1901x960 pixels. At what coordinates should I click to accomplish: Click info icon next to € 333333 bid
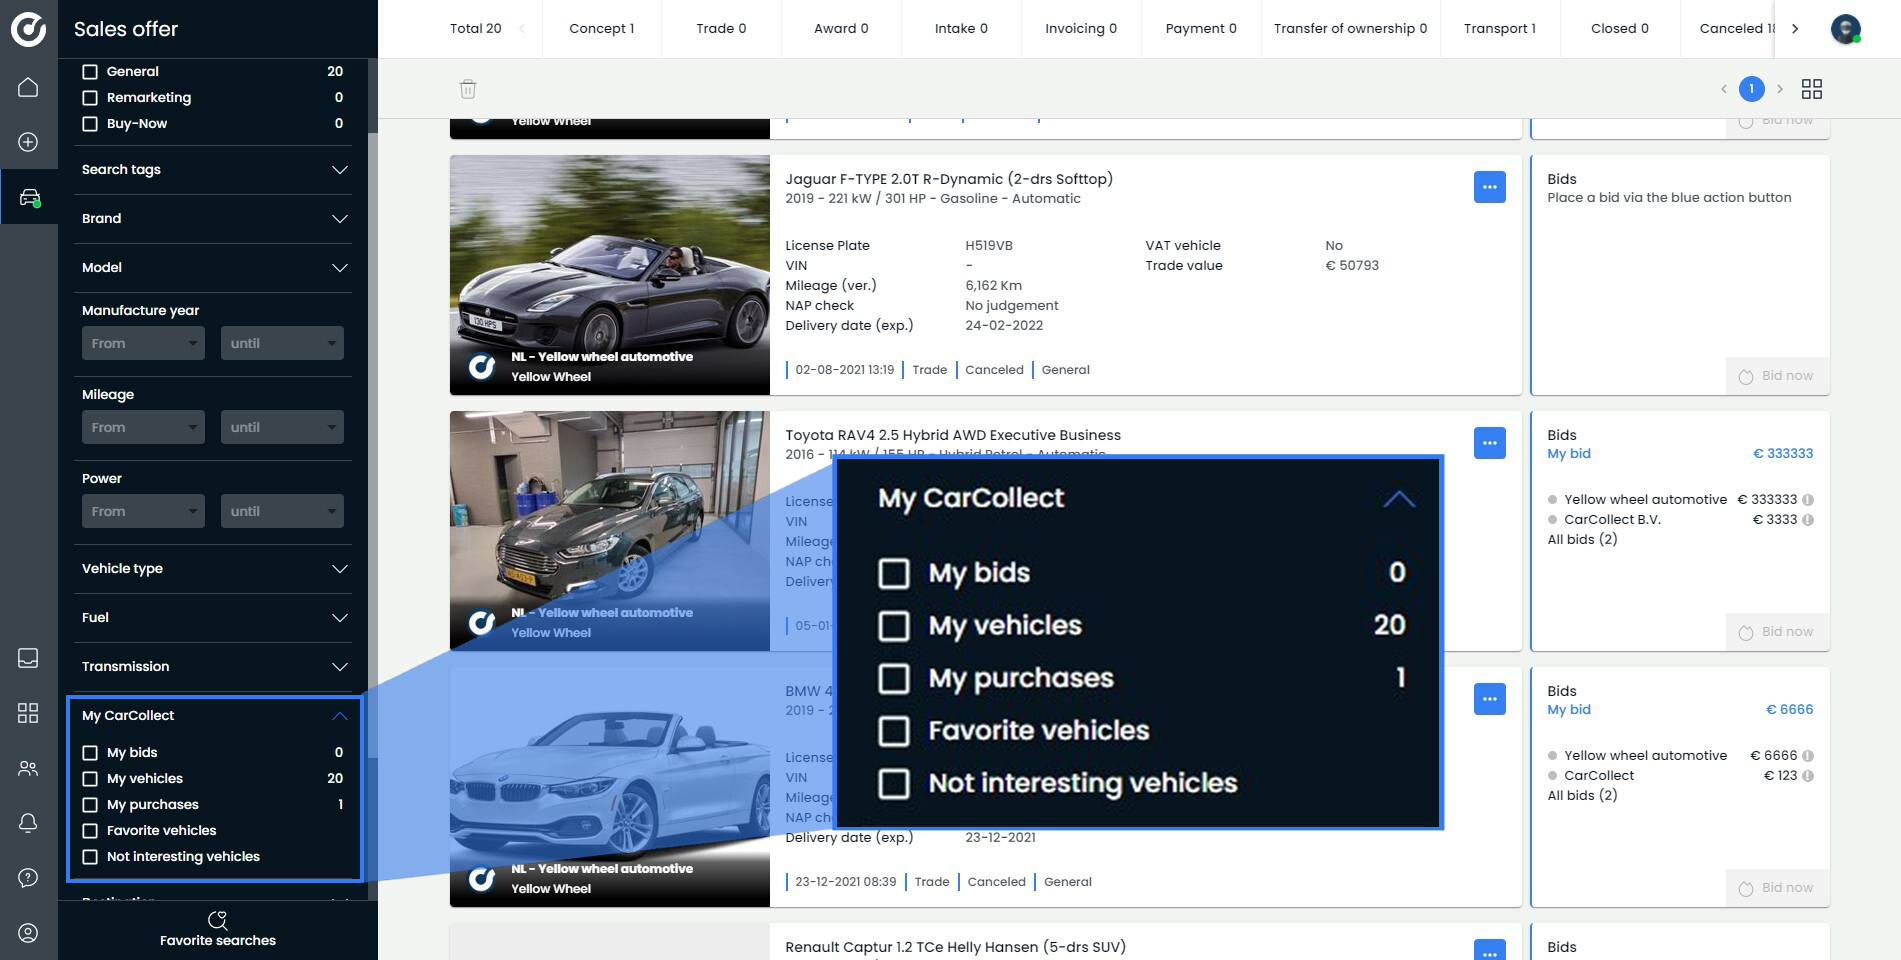(x=1808, y=500)
